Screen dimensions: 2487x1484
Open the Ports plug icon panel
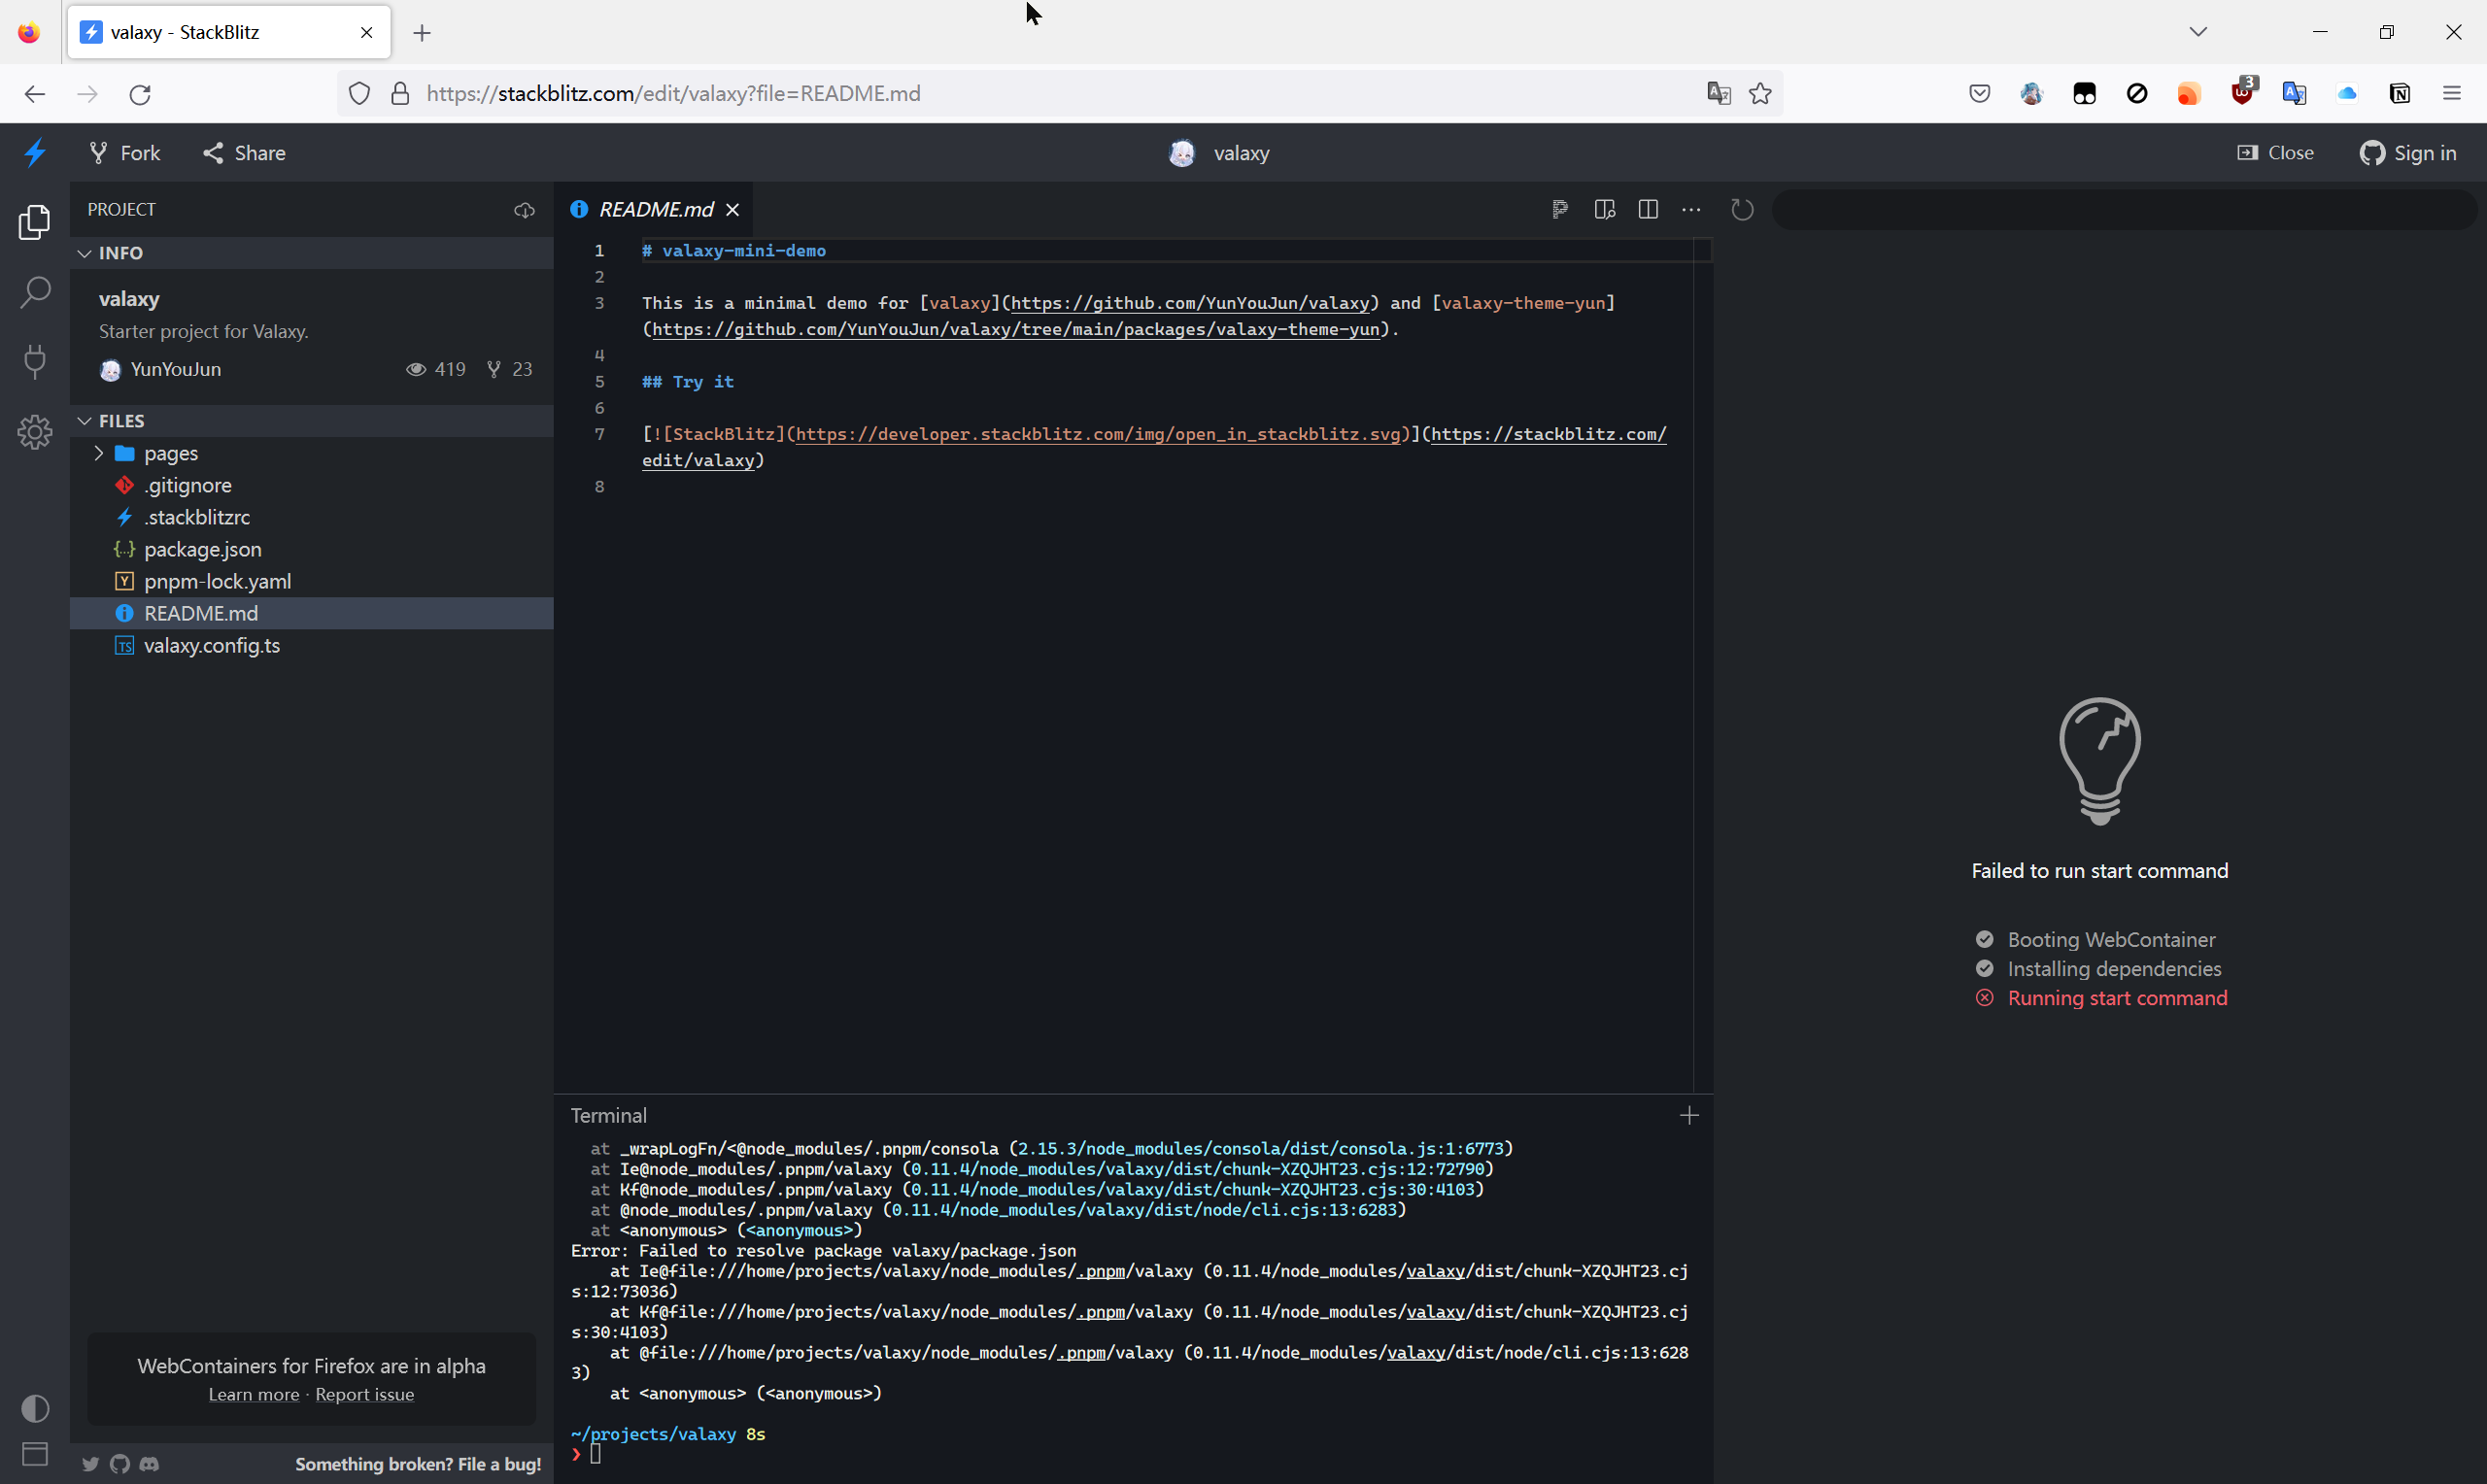click(x=35, y=361)
